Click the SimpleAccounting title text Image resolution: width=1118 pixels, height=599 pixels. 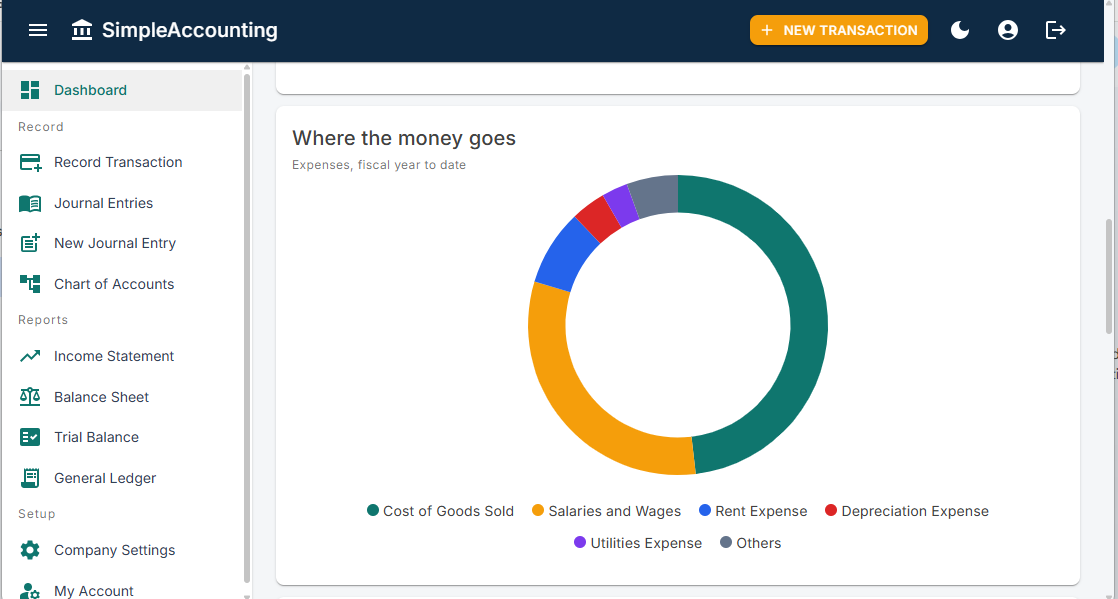(190, 30)
